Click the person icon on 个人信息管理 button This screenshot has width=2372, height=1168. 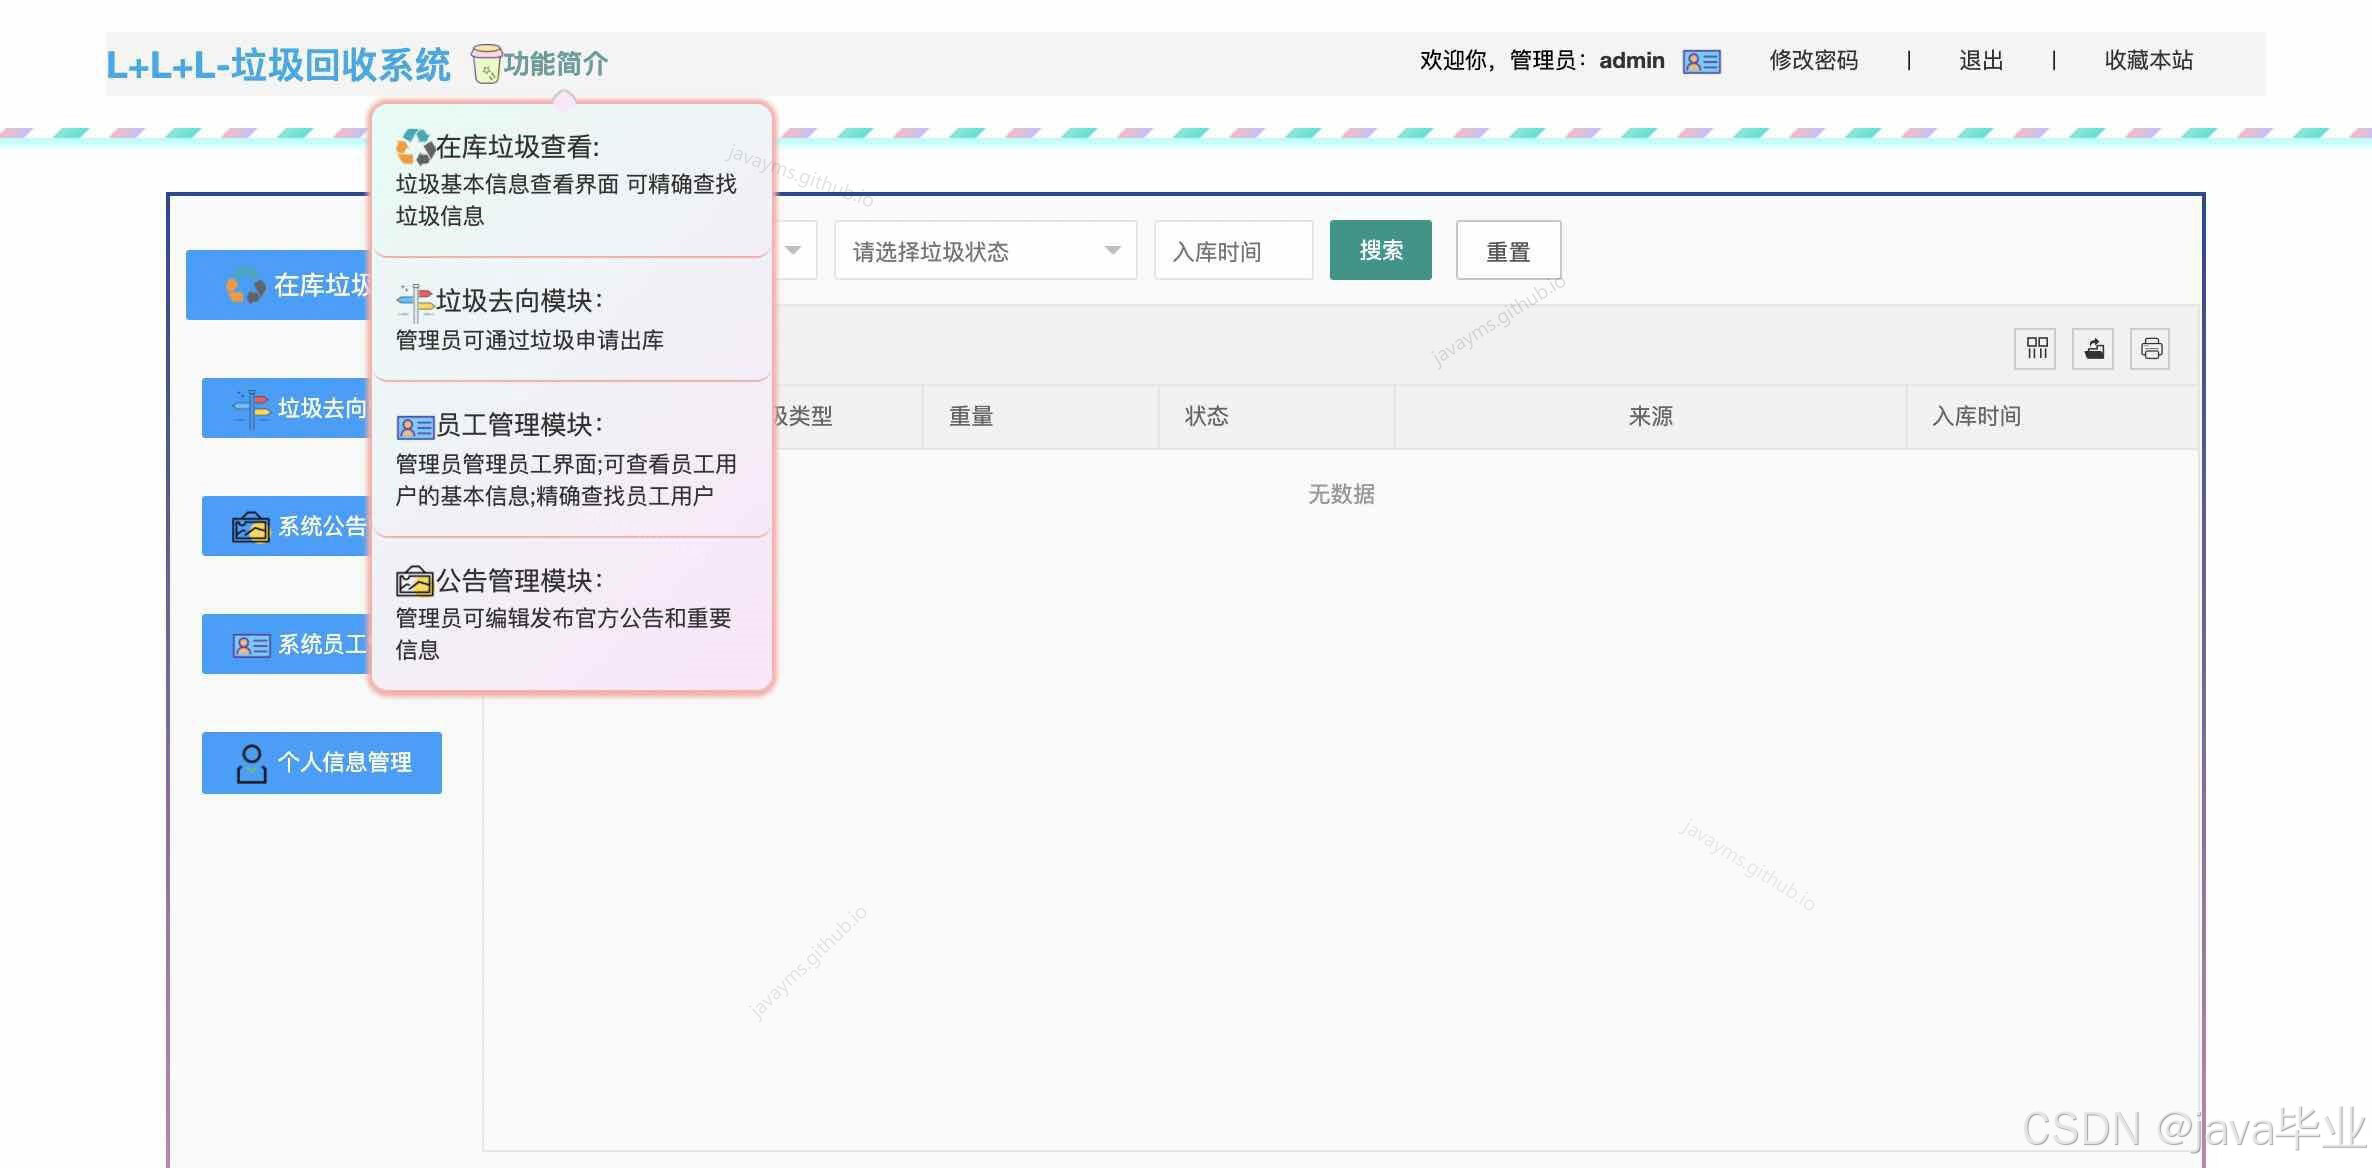click(x=251, y=764)
